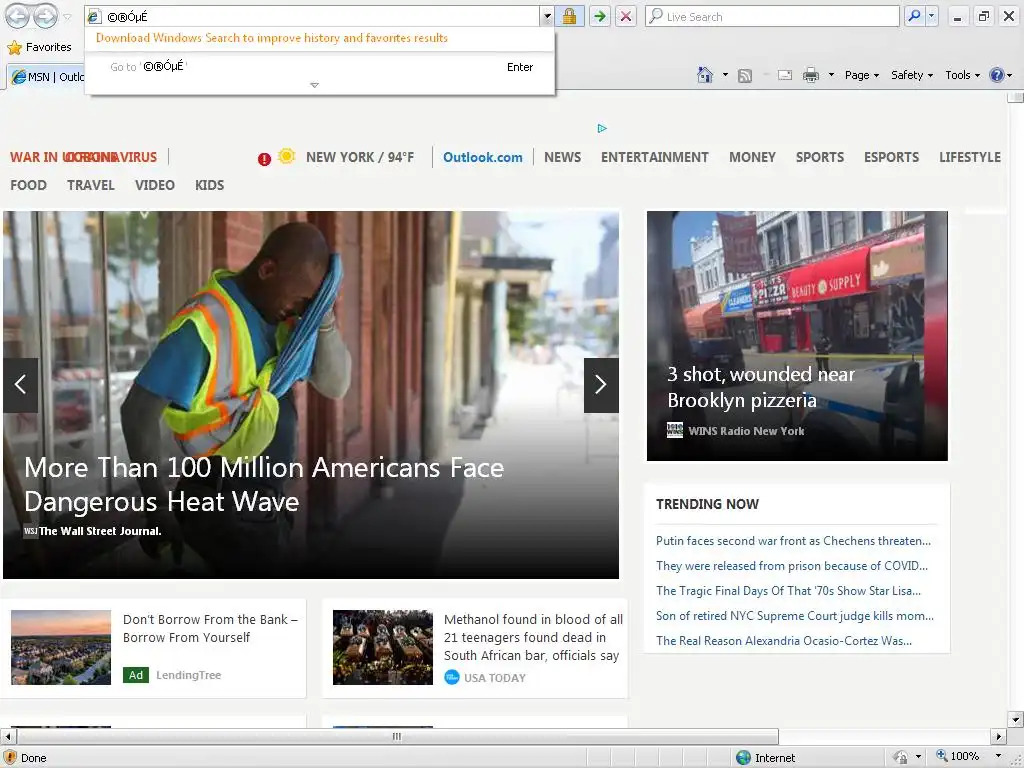This screenshot has height=768, width=1024.
Task: Click the RSS Feeds toolbar icon
Action: point(744,76)
